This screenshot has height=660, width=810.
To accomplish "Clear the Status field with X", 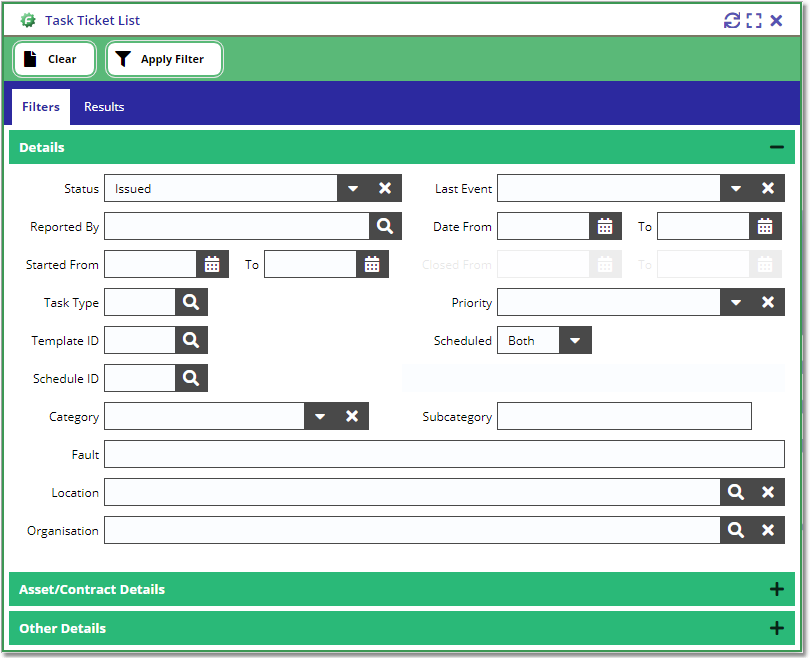I will (385, 188).
